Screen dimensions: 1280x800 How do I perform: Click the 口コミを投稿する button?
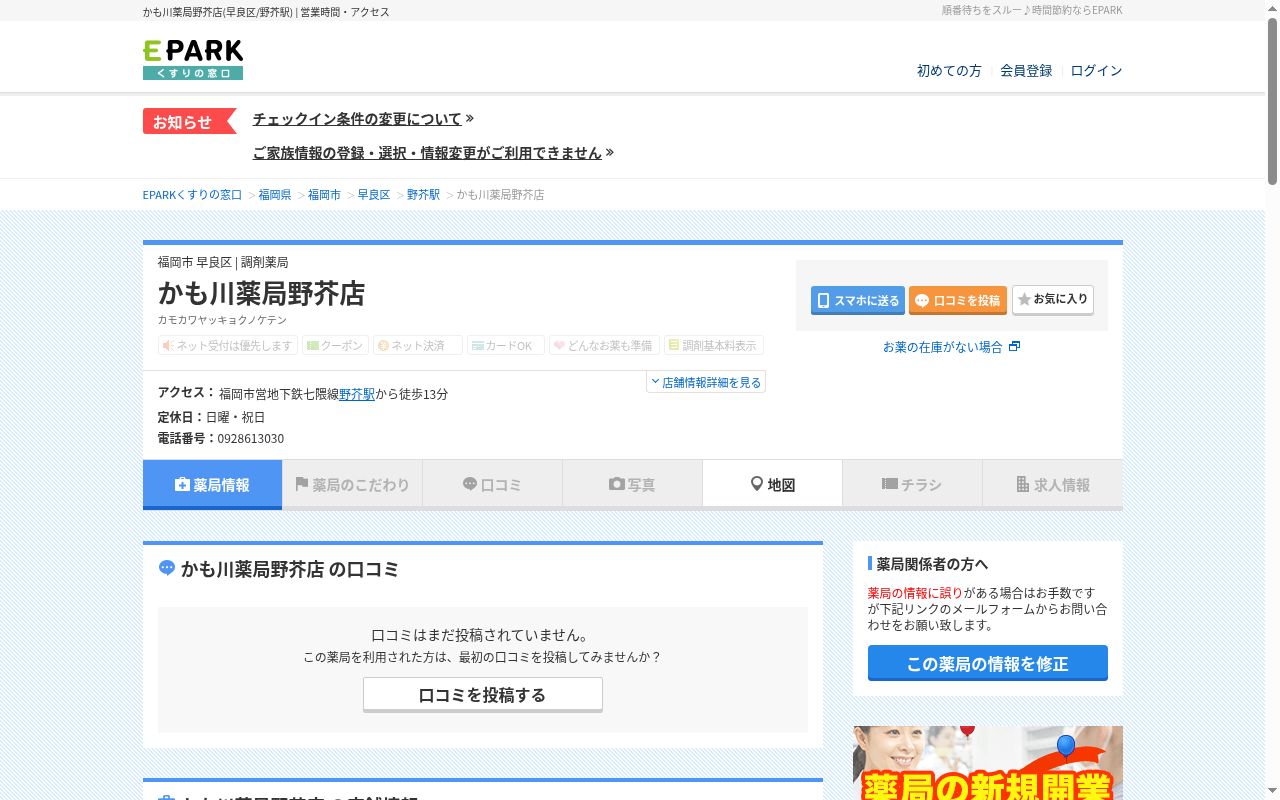483,694
